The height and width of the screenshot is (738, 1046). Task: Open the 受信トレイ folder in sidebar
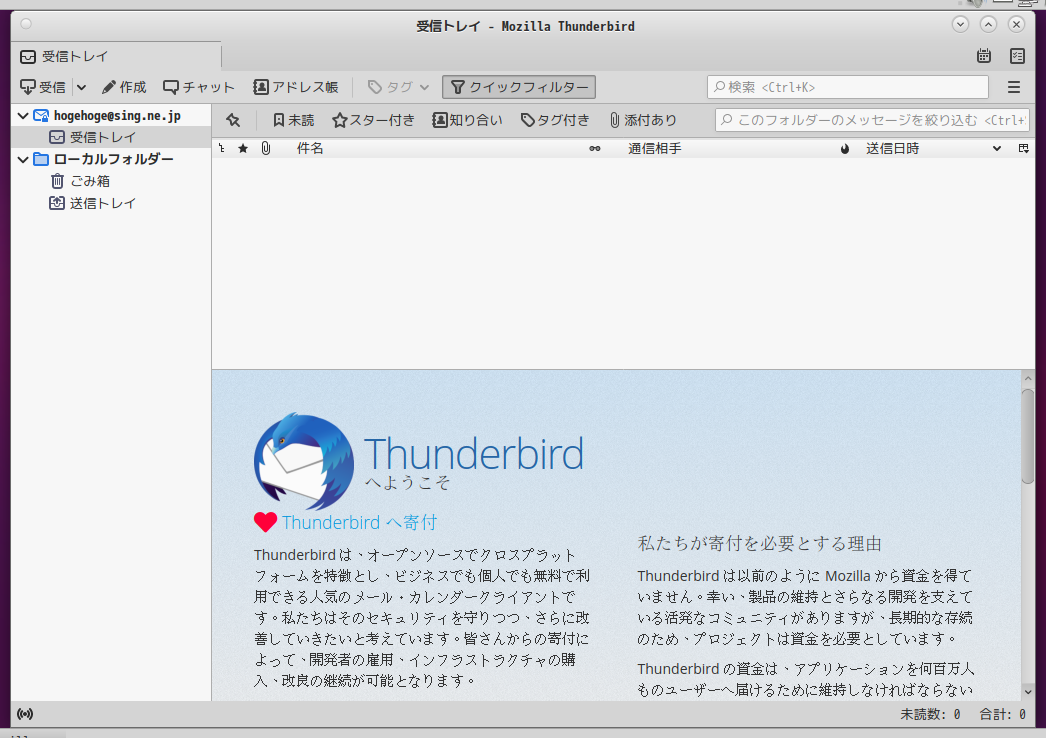pos(103,137)
